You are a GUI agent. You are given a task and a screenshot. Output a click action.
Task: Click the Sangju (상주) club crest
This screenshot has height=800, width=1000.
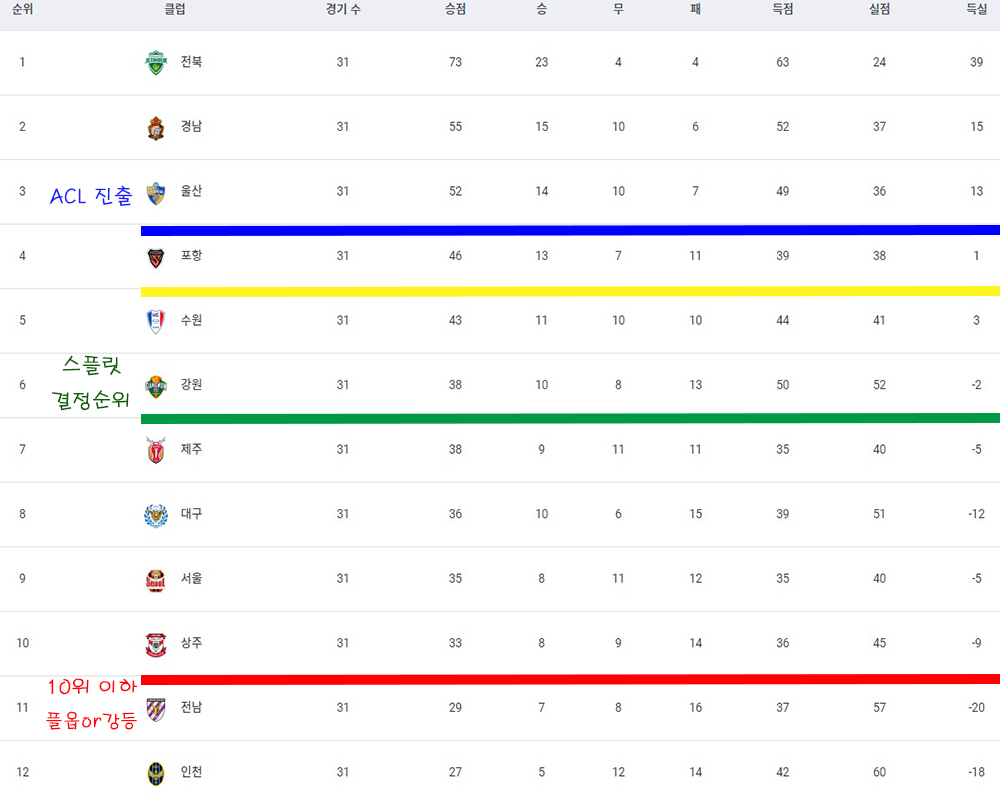click(156, 644)
